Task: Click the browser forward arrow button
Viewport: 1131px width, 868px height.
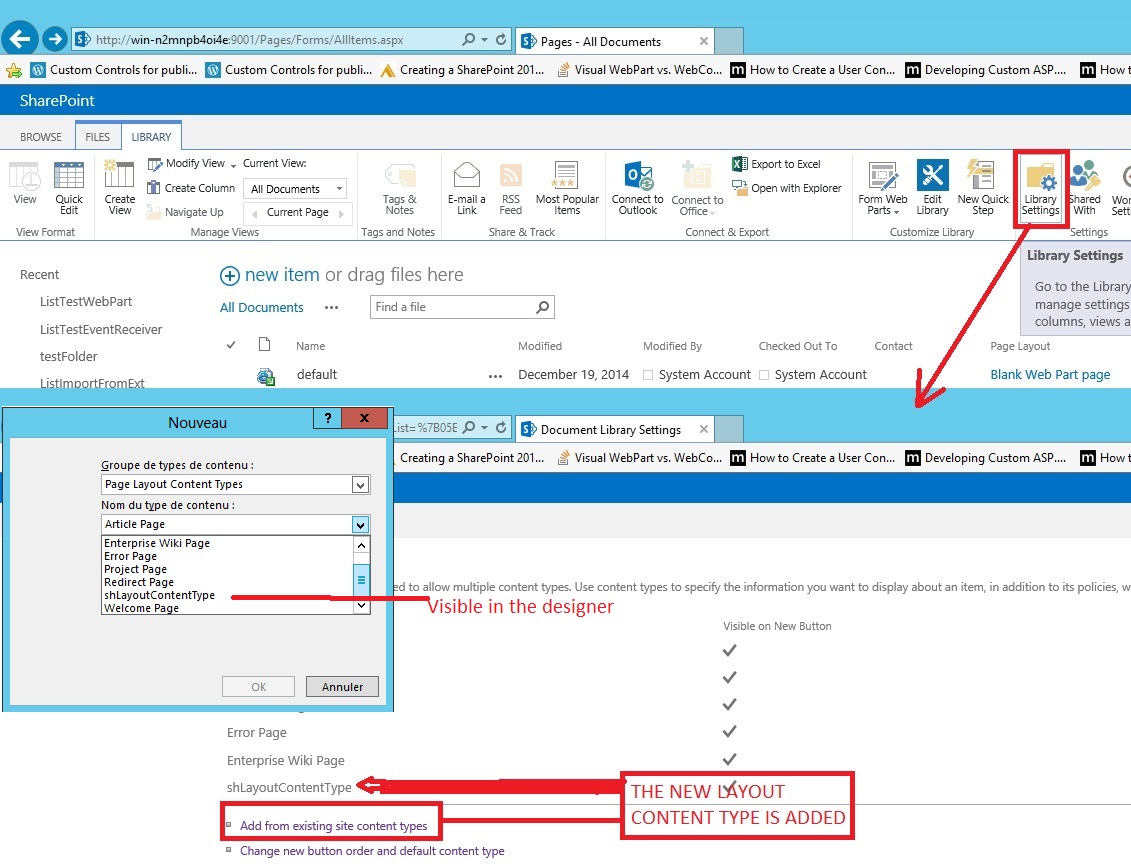Action: [x=55, y=39]
